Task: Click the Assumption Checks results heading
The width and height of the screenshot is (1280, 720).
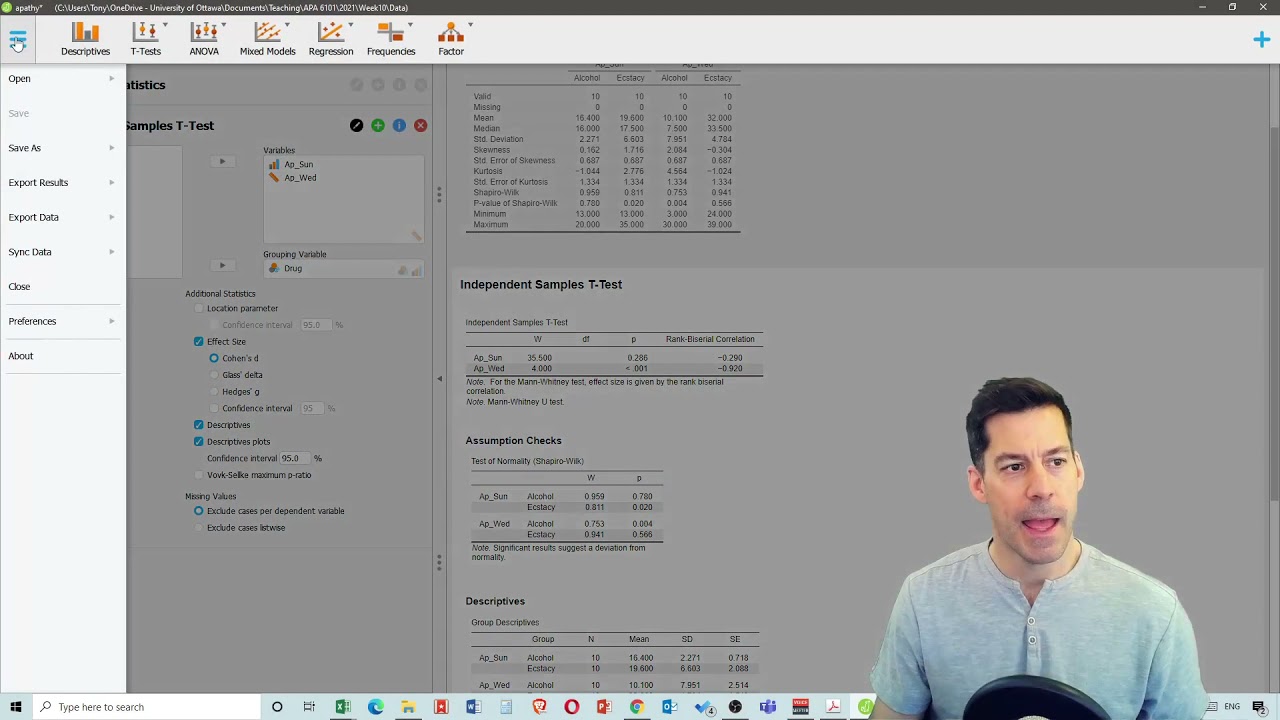Action: tap(513, 441)
